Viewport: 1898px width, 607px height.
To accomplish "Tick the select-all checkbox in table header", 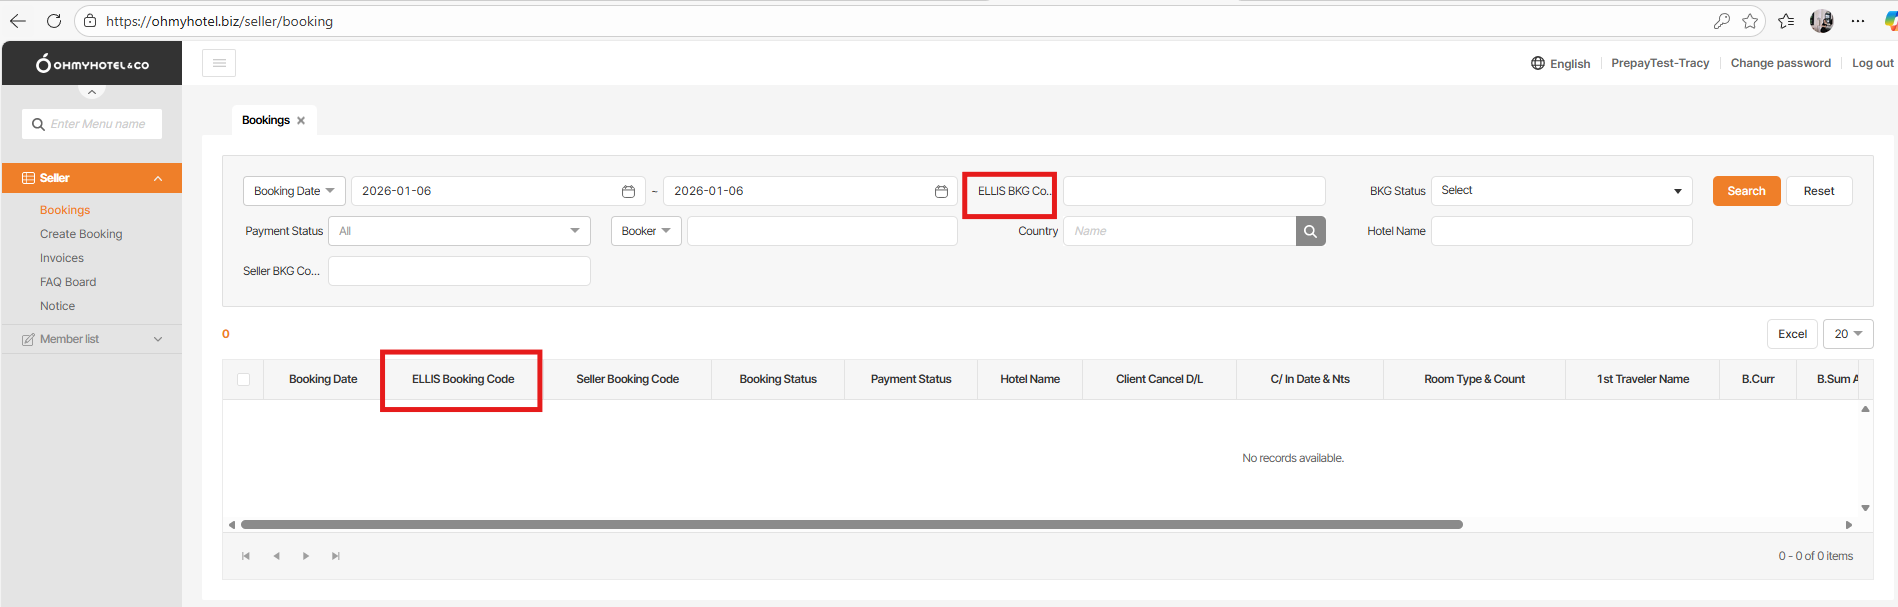I will tap(243, 379).
